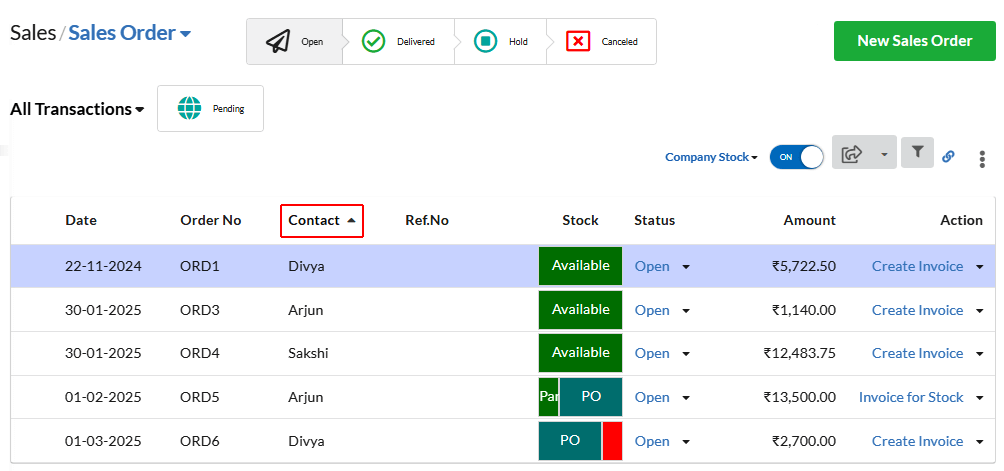
Task: Click amount ₹2,700.00
Action: [804, 442]
